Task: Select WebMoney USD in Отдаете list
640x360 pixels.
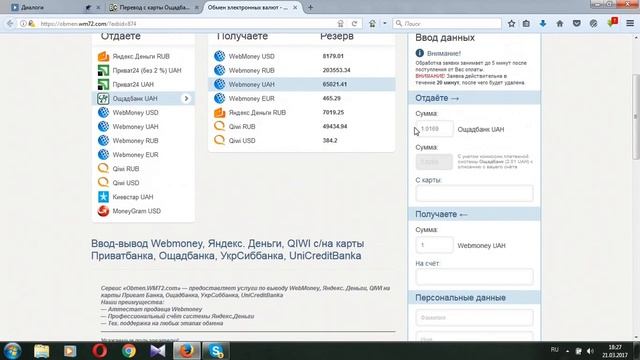Action: pos(143,113)
